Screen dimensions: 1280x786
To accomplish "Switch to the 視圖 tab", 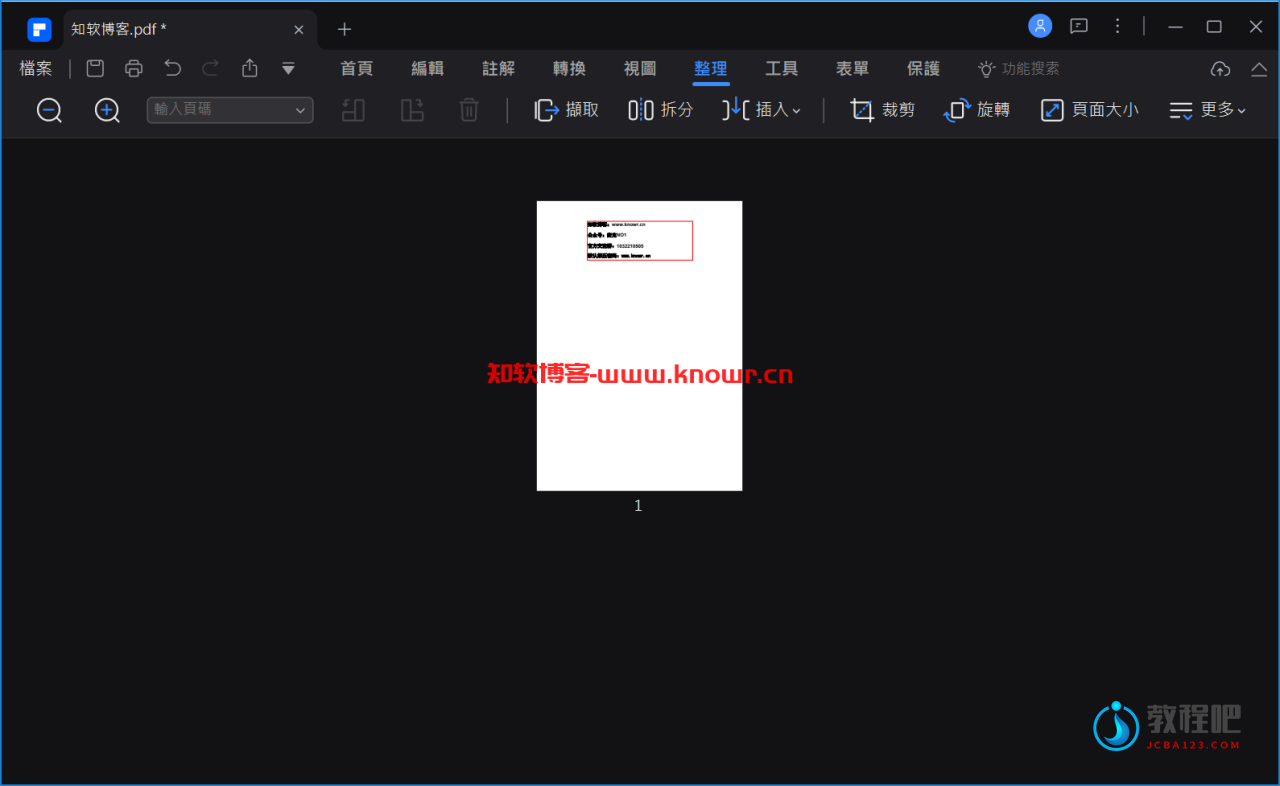I will (x=640, y=68).
